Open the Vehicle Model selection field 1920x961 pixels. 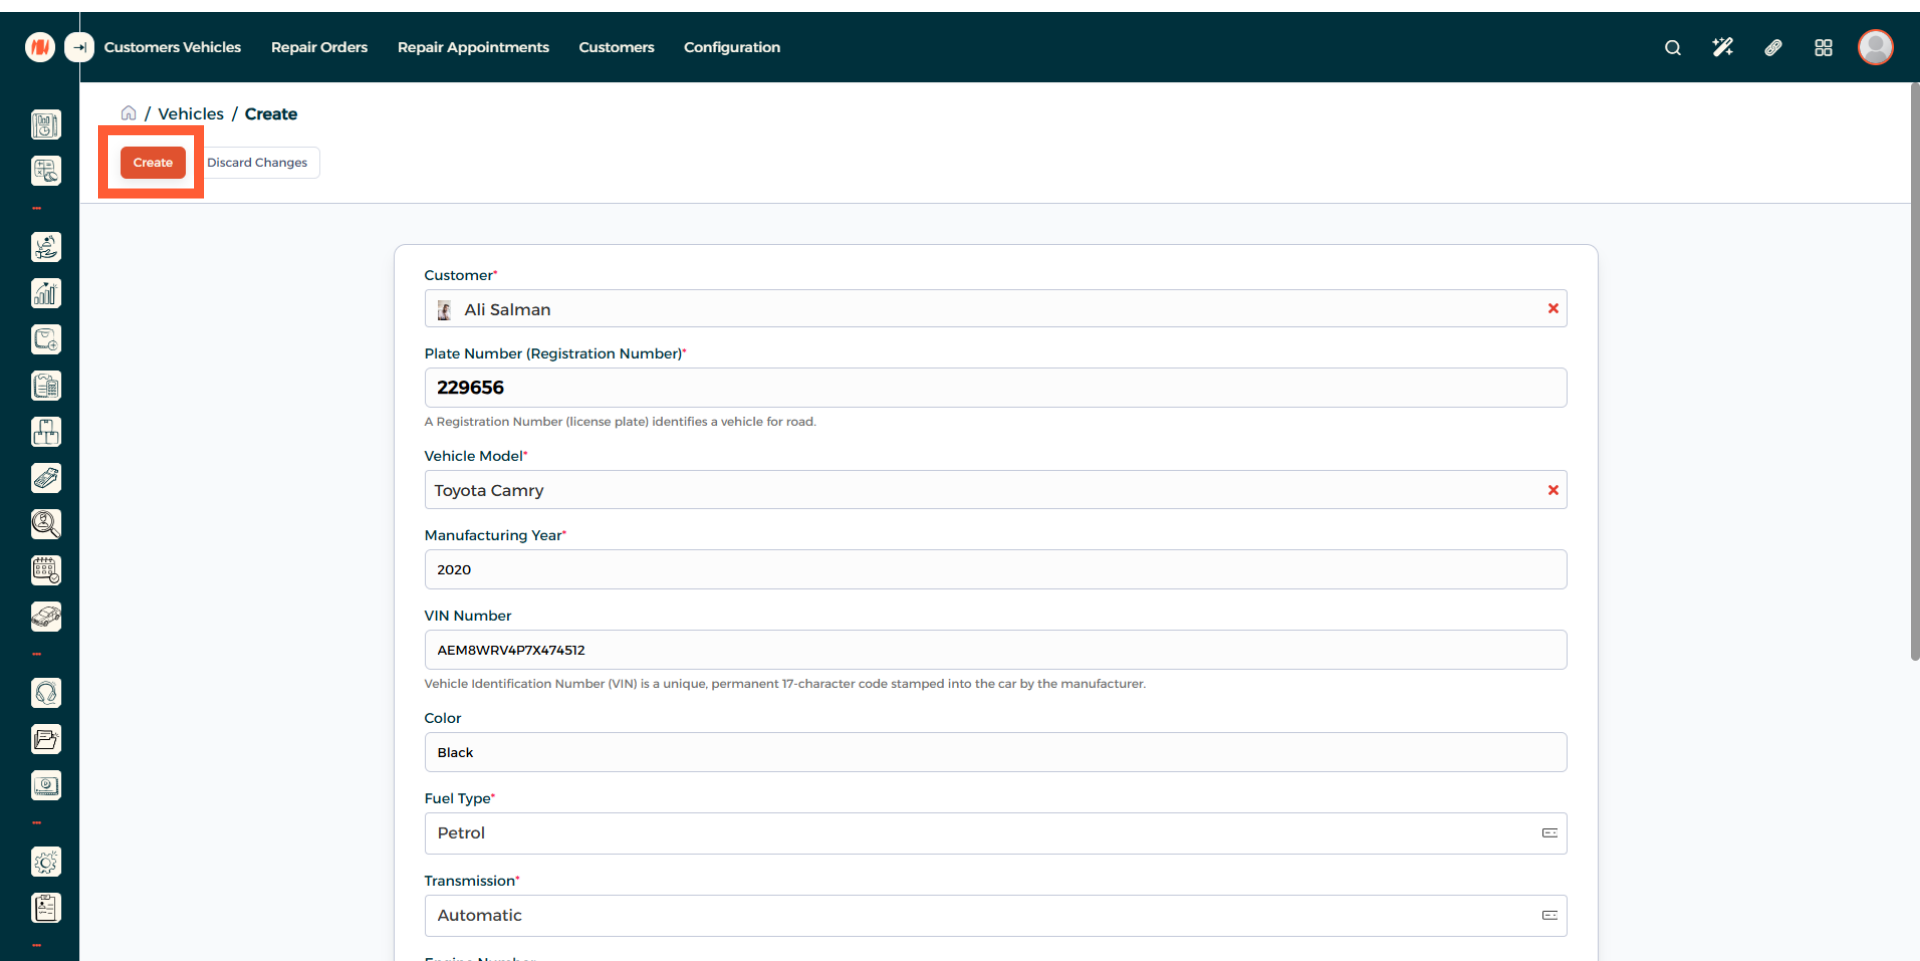point(980,490)
